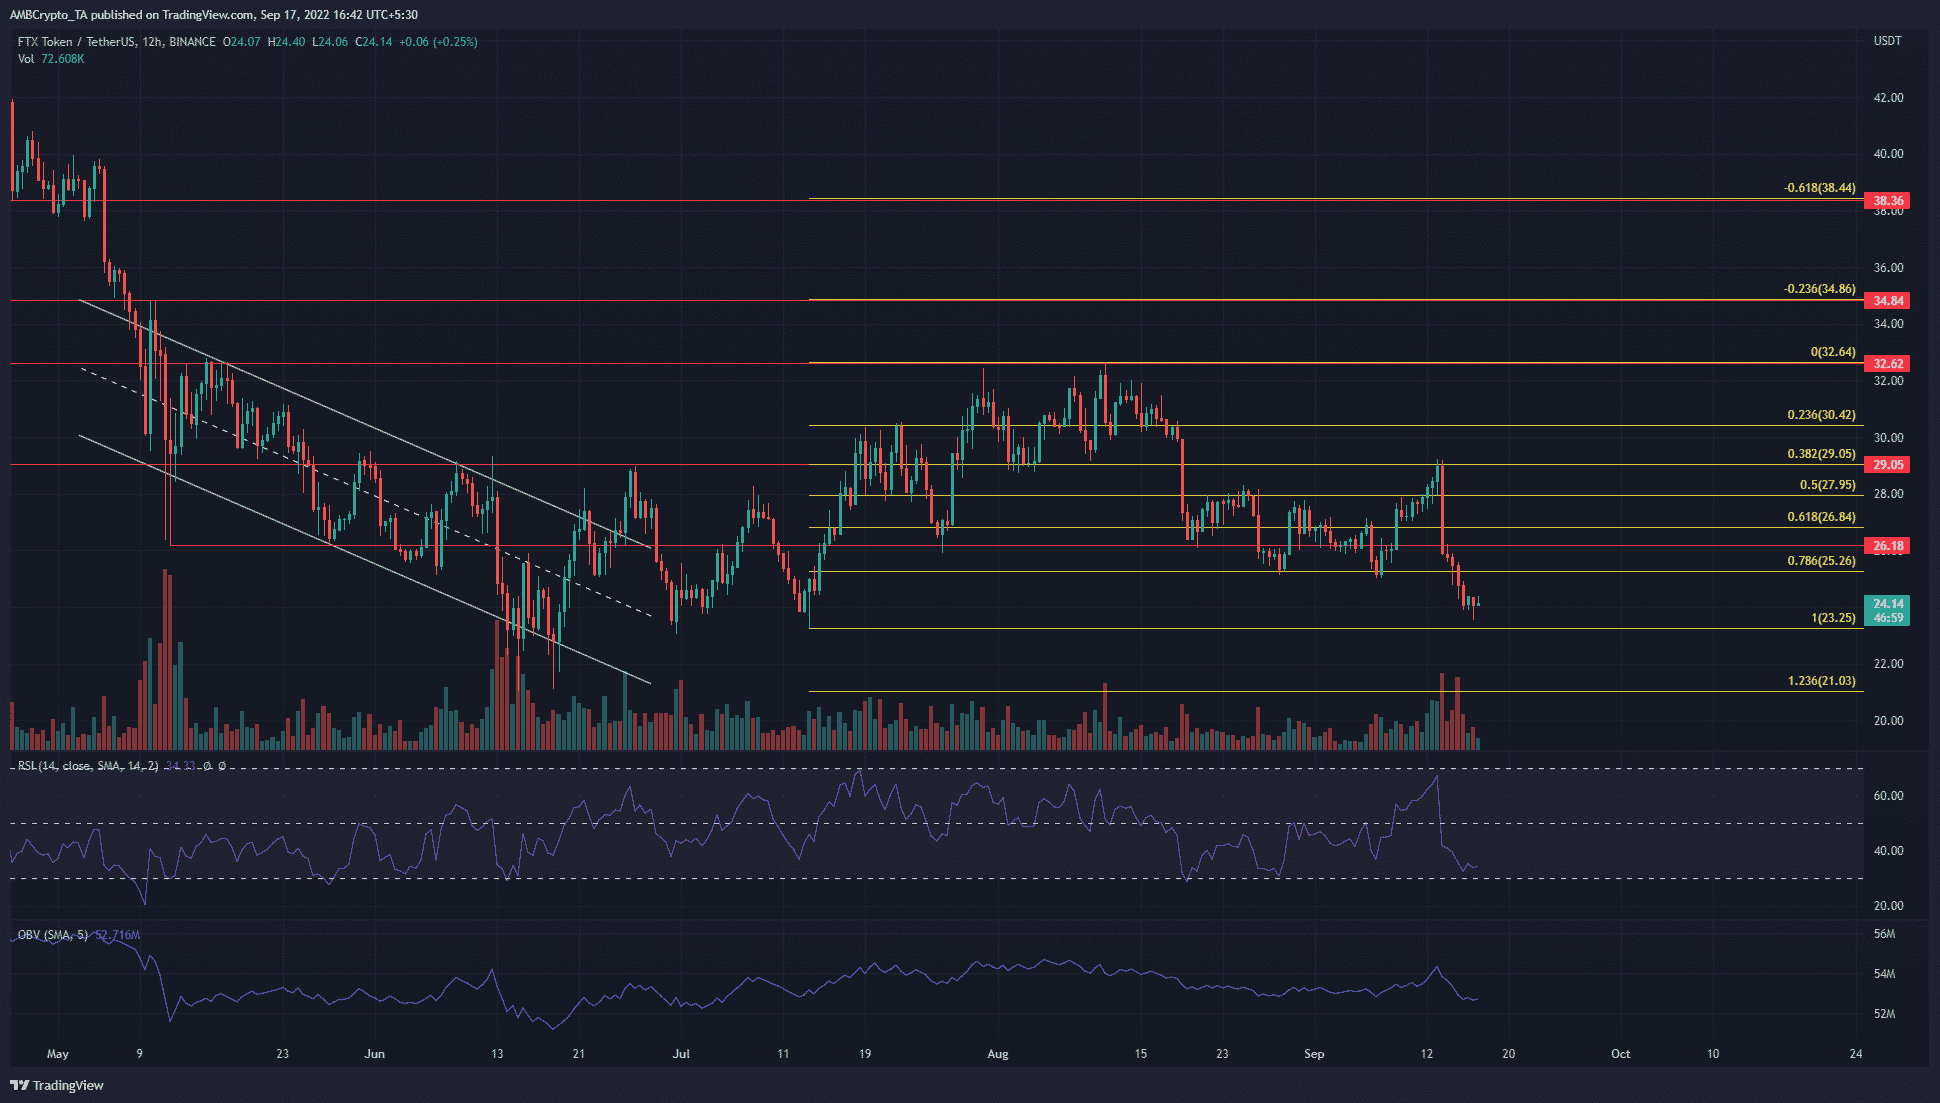Click the 34.00 price axis label
This screenshot has width=1940, height=1103.
coord(1888,324)
